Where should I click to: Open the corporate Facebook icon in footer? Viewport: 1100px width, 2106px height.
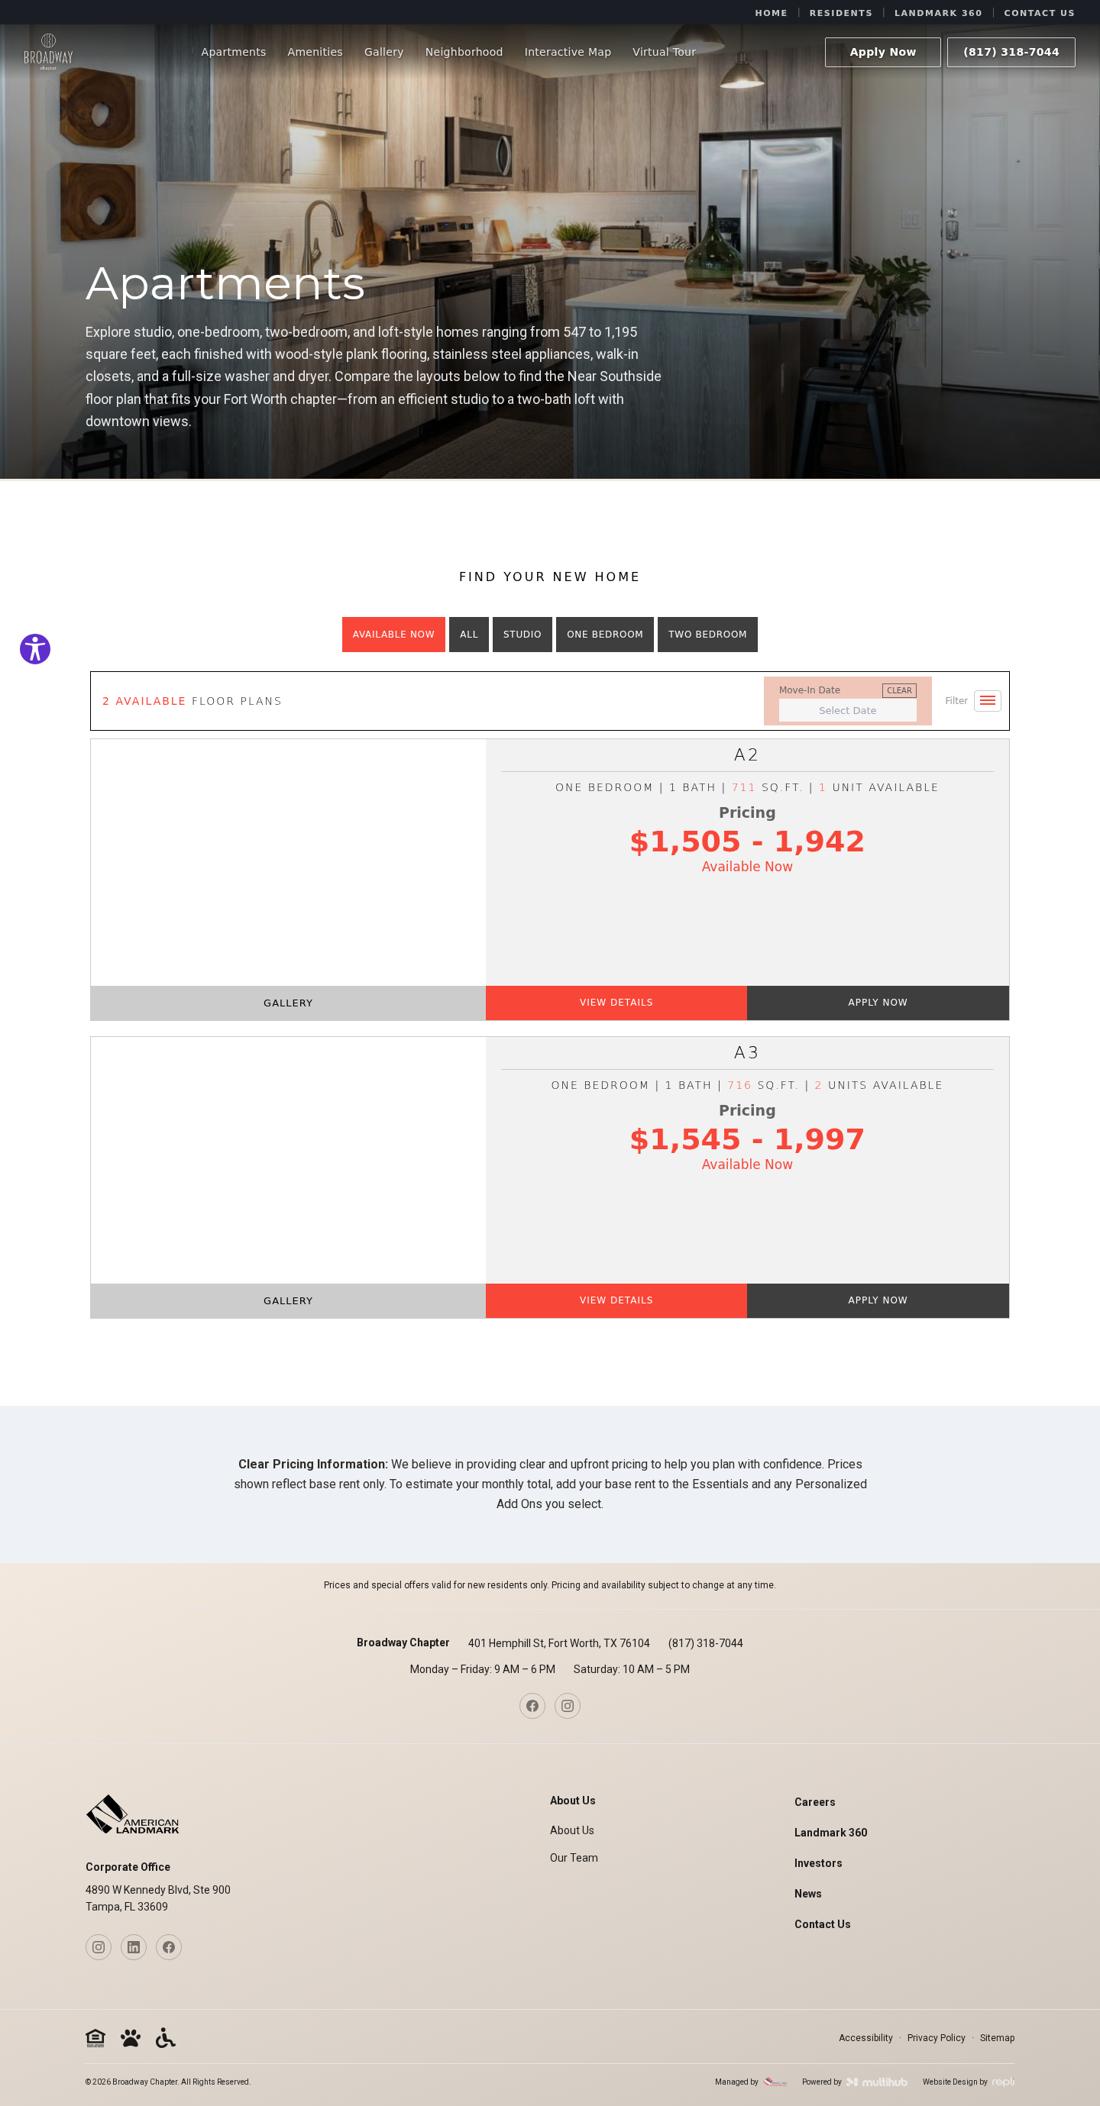tap(168, 1947)
